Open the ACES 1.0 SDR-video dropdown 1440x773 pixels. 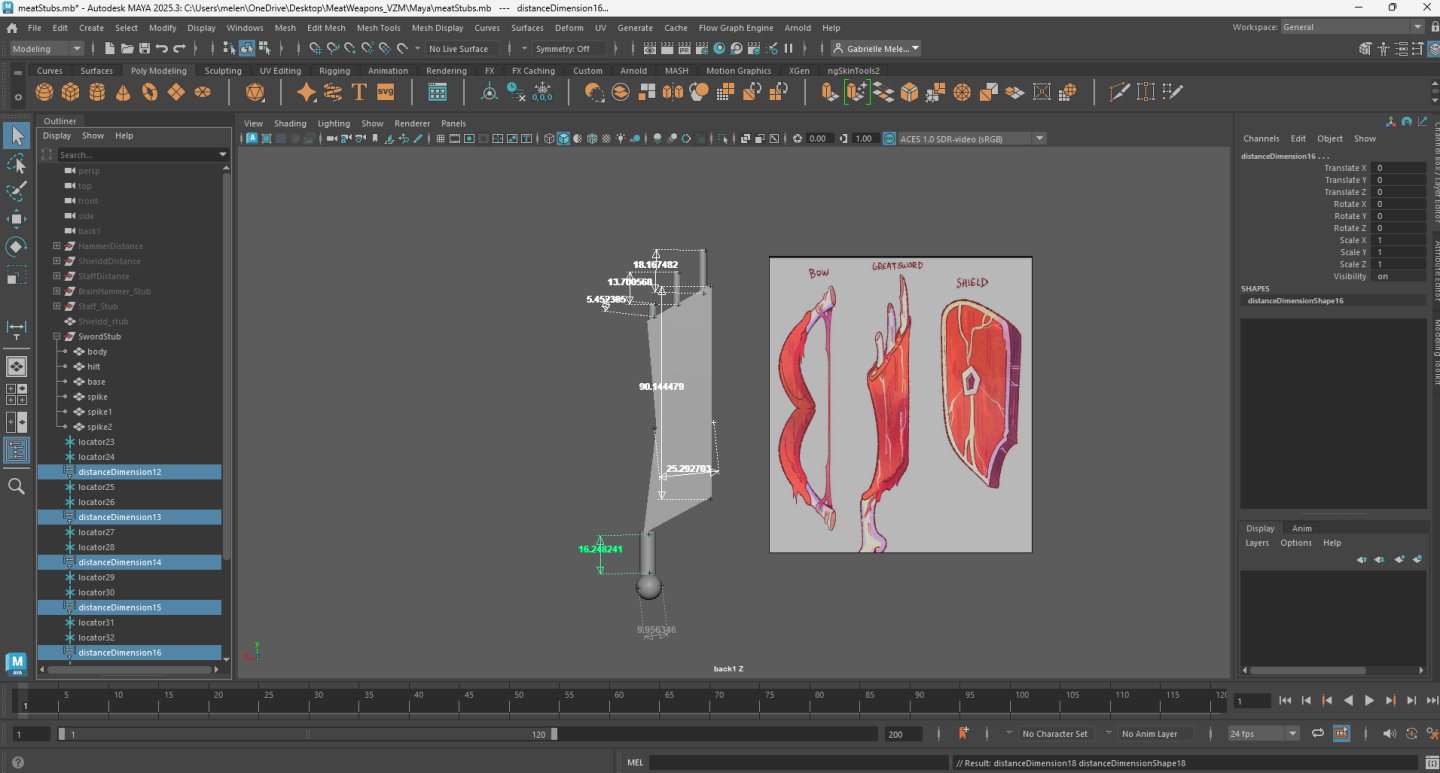click(972, 138)
